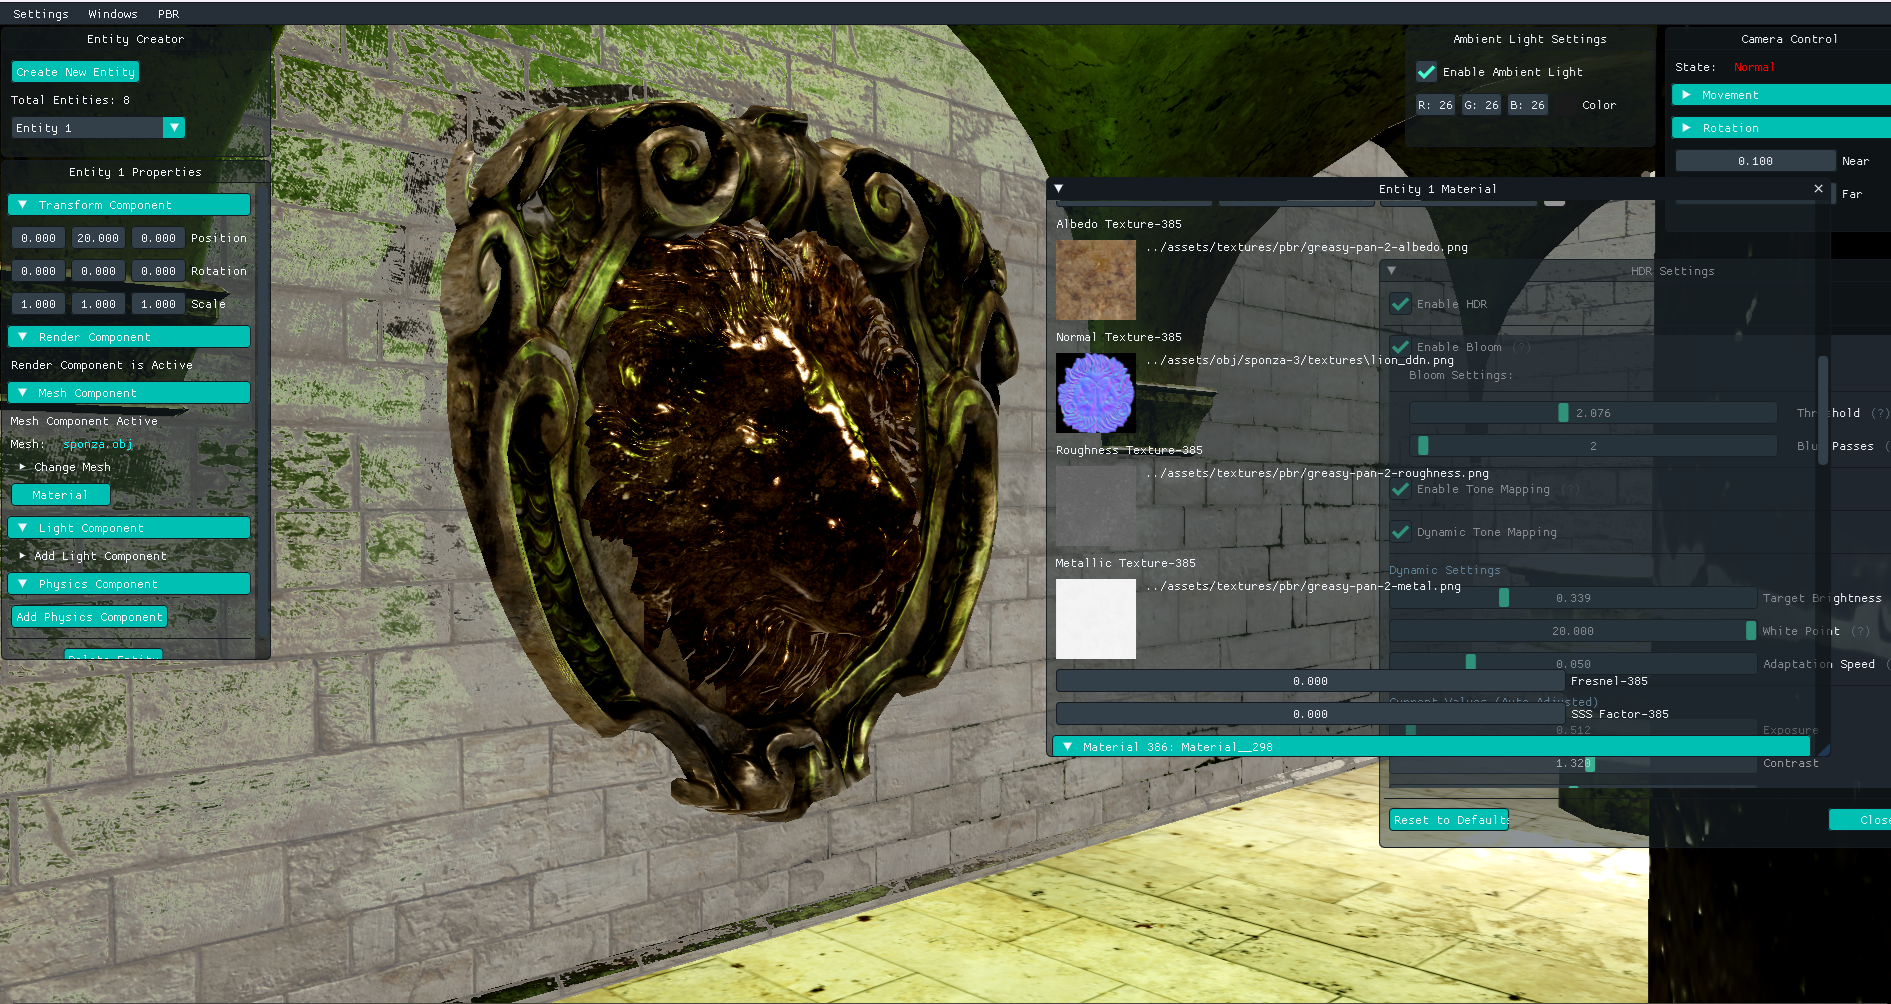Click the Roughness texture thumbnail

coord(1096,506)
